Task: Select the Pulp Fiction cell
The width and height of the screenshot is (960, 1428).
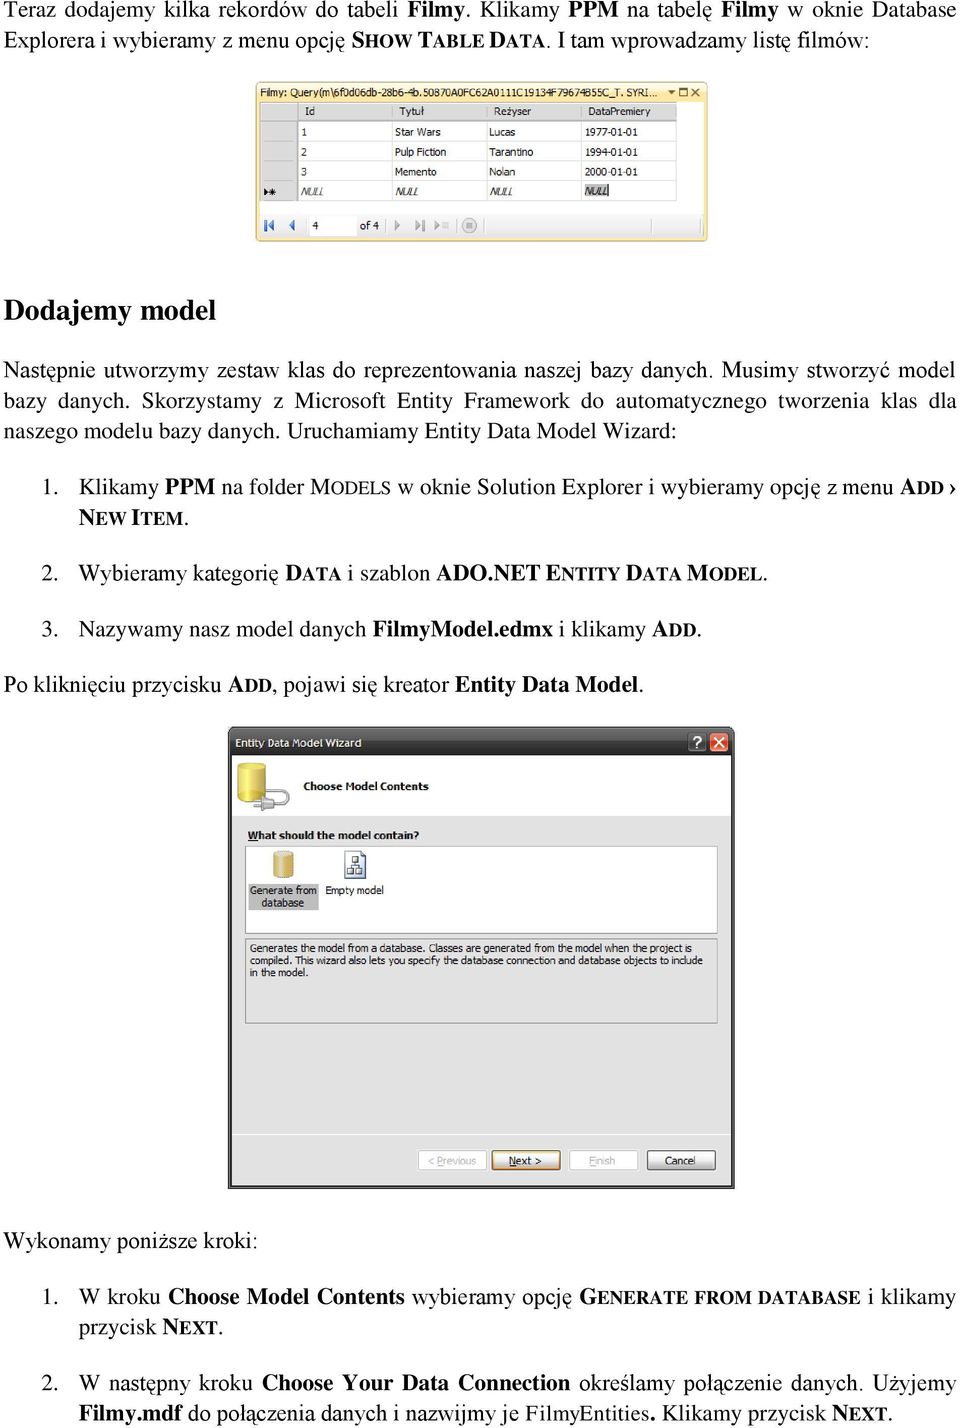Action: (440, 152)
